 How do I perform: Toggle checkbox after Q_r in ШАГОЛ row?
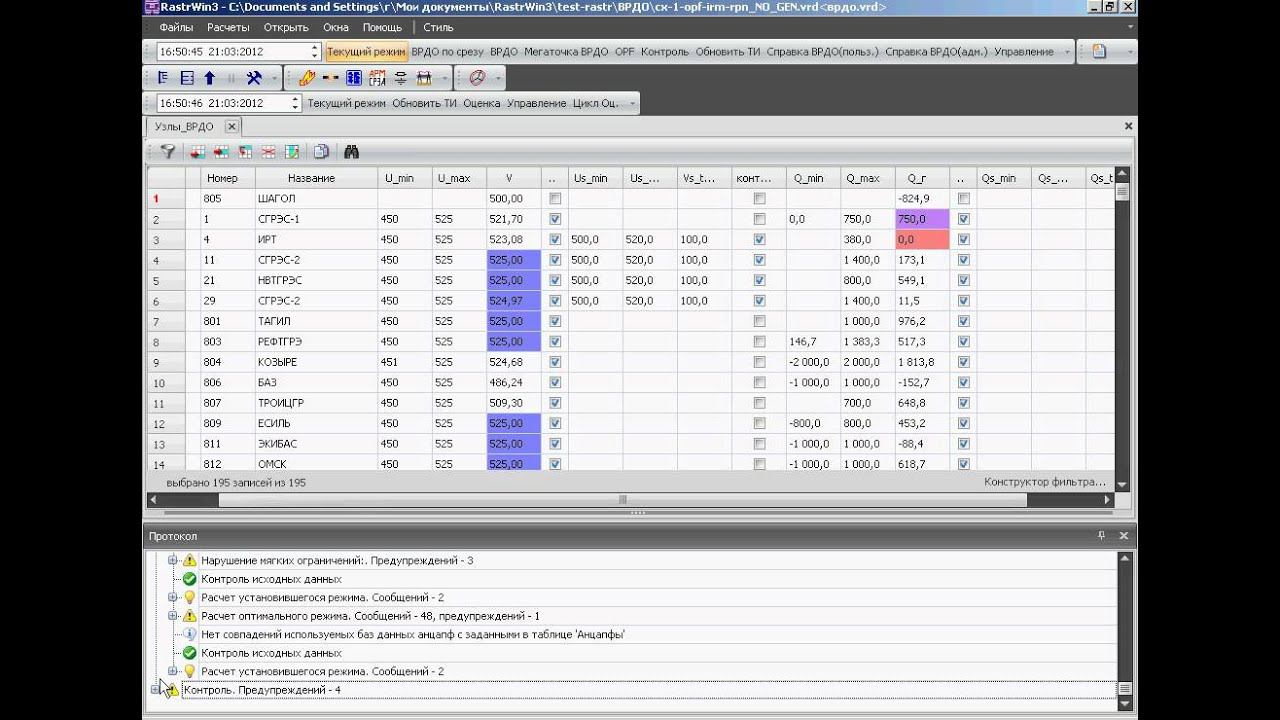coord(963,199)
